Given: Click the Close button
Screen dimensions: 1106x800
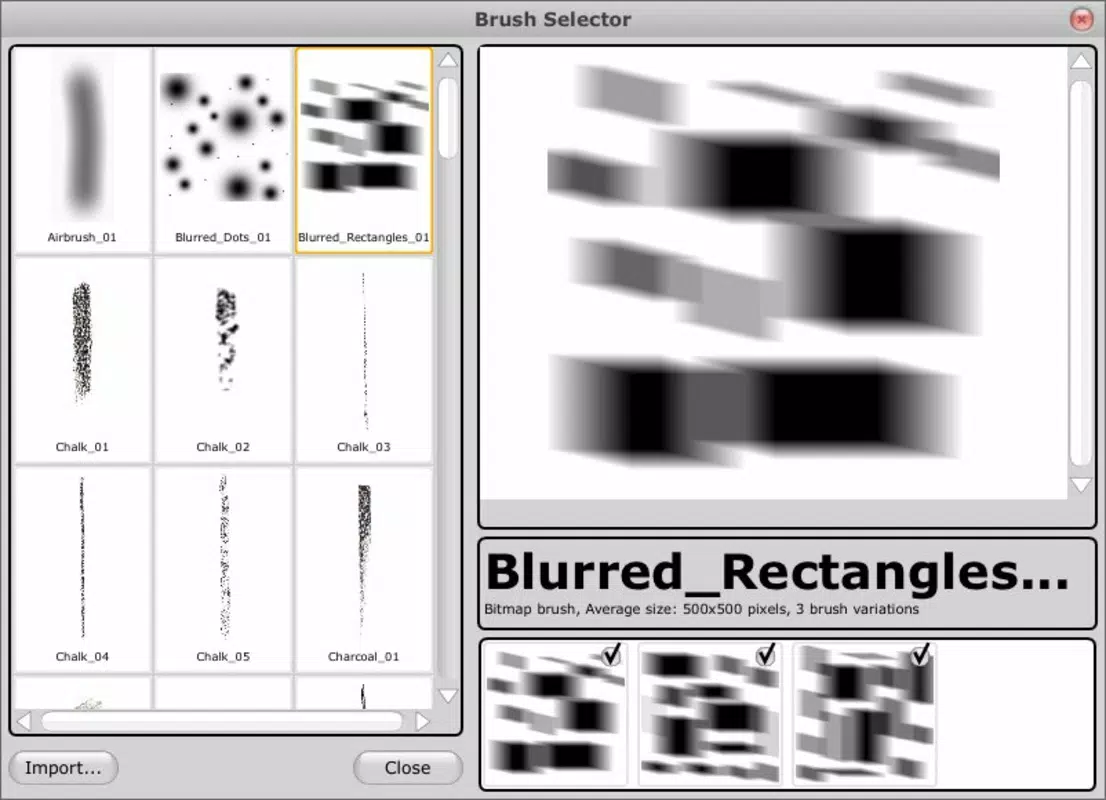Looking at the screenshot, I should pos(408,768).
